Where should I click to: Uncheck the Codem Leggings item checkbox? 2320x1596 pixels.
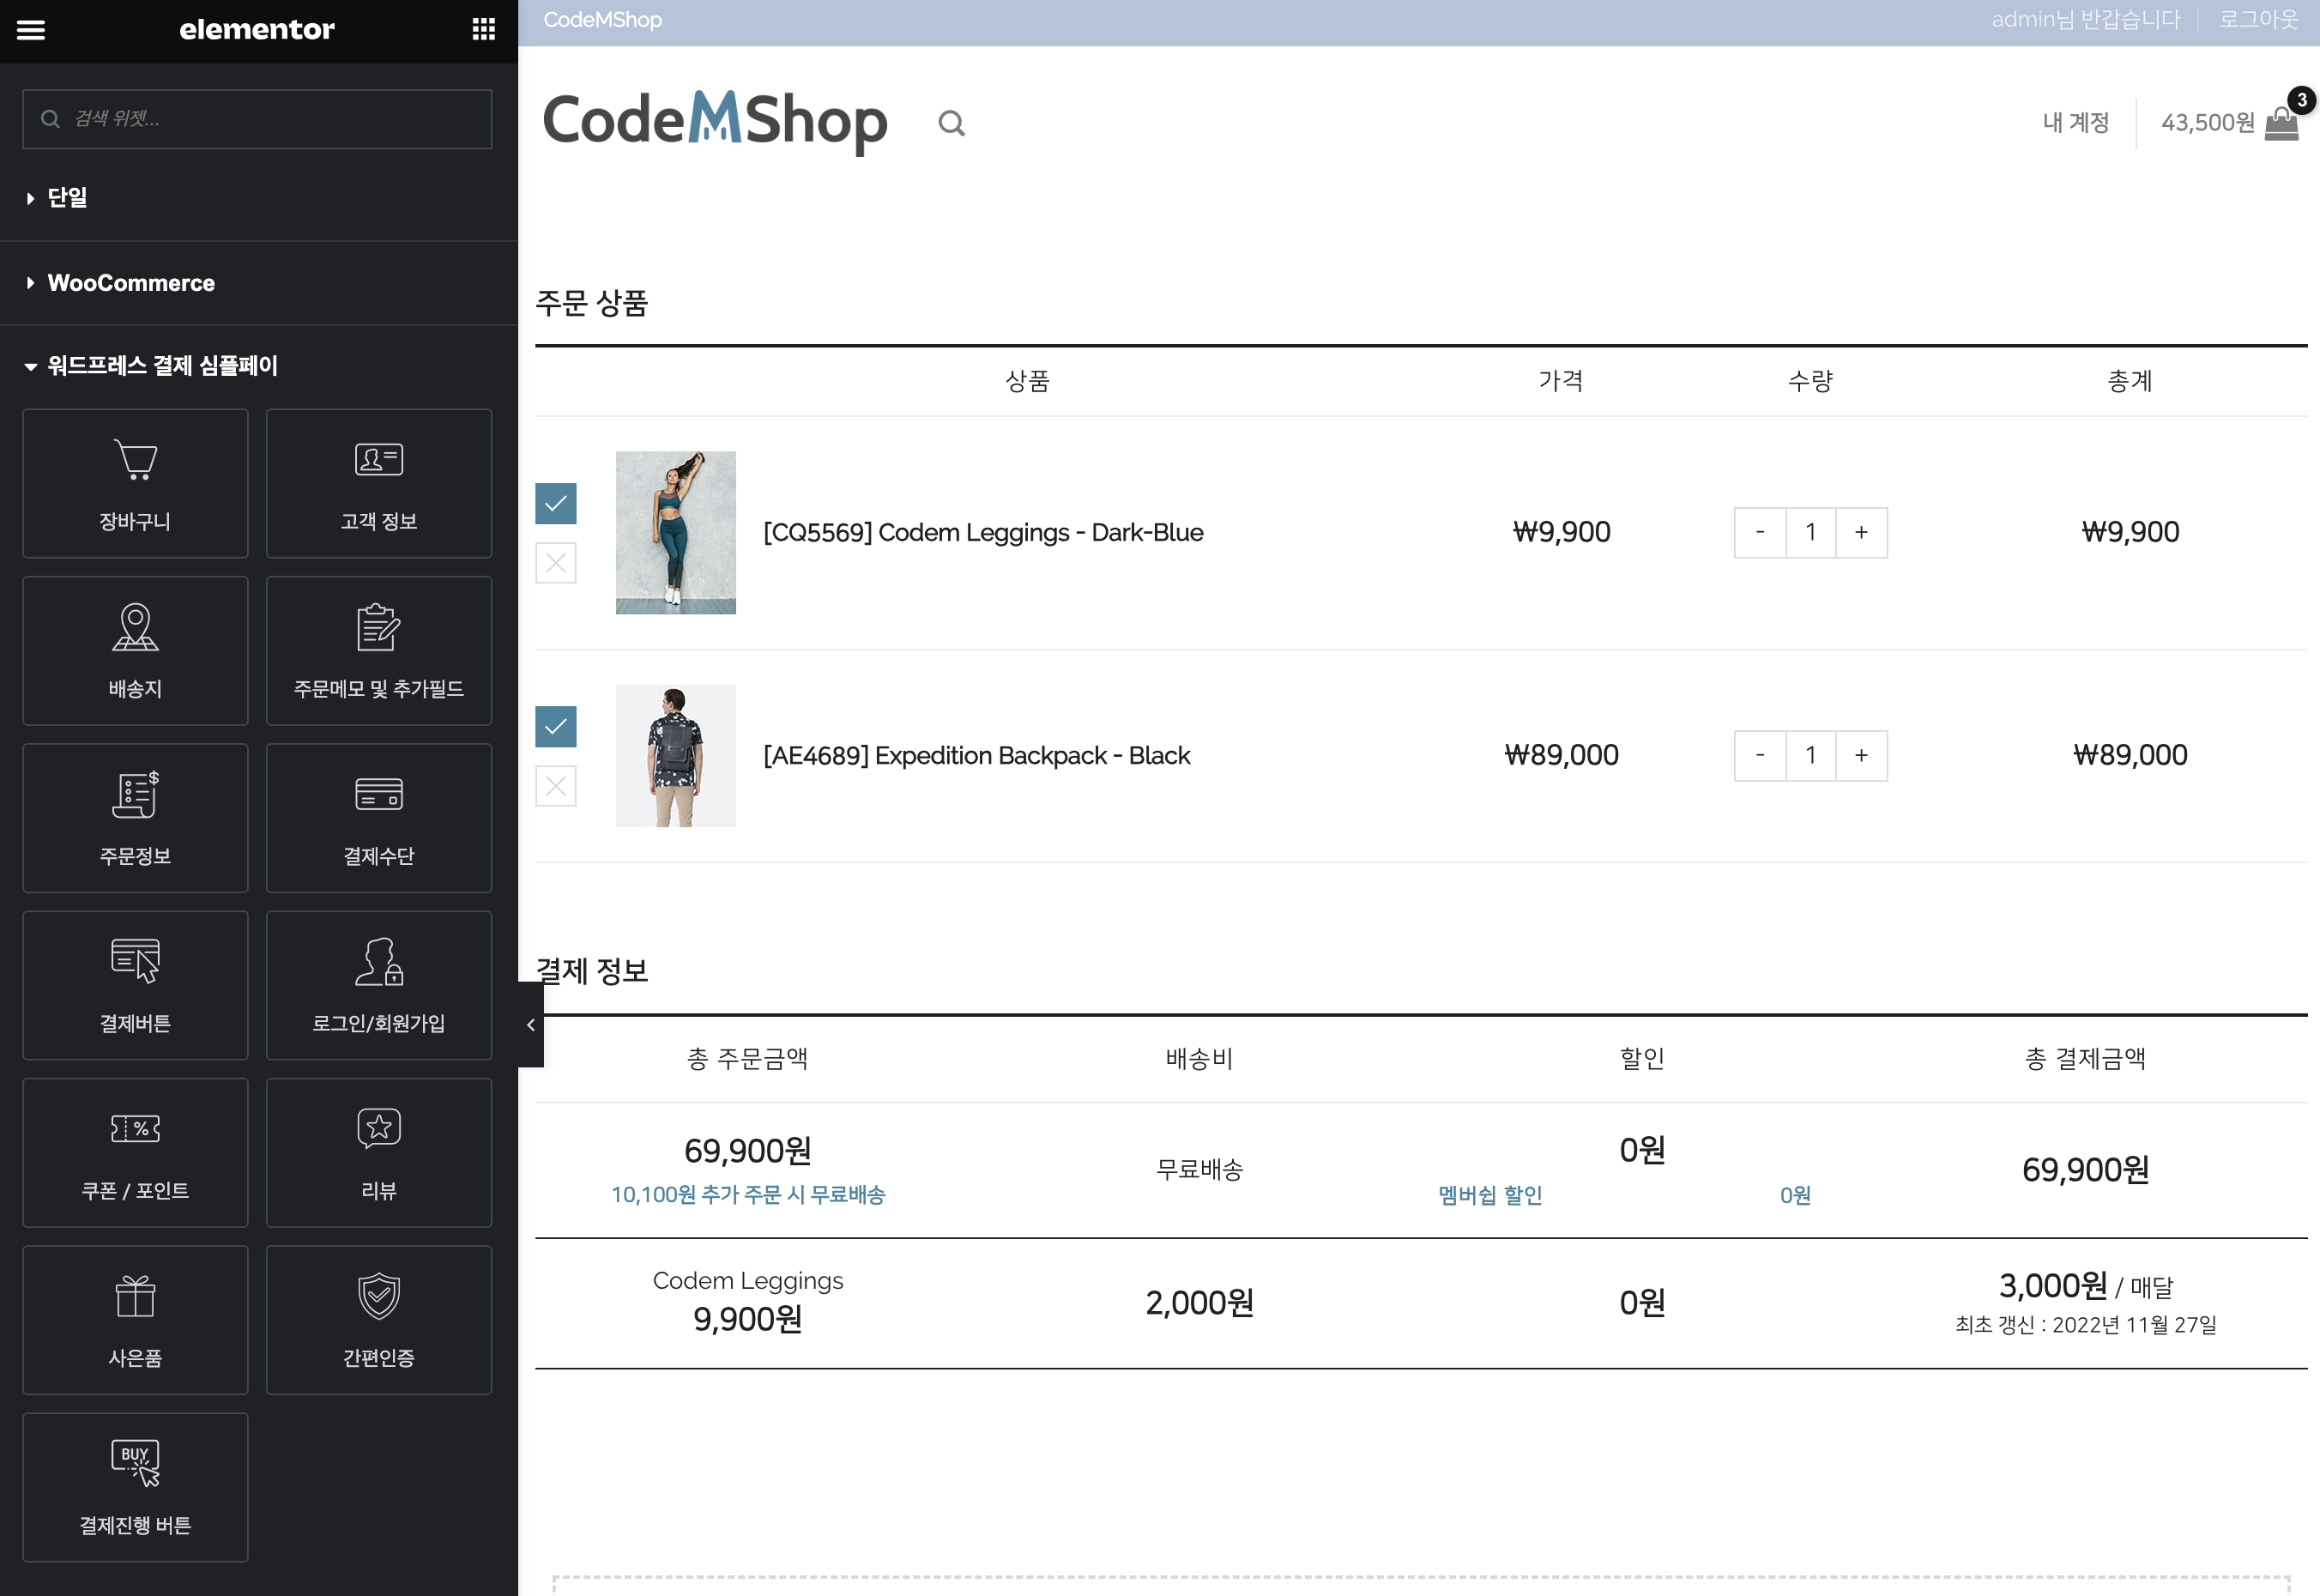point(556,503)
